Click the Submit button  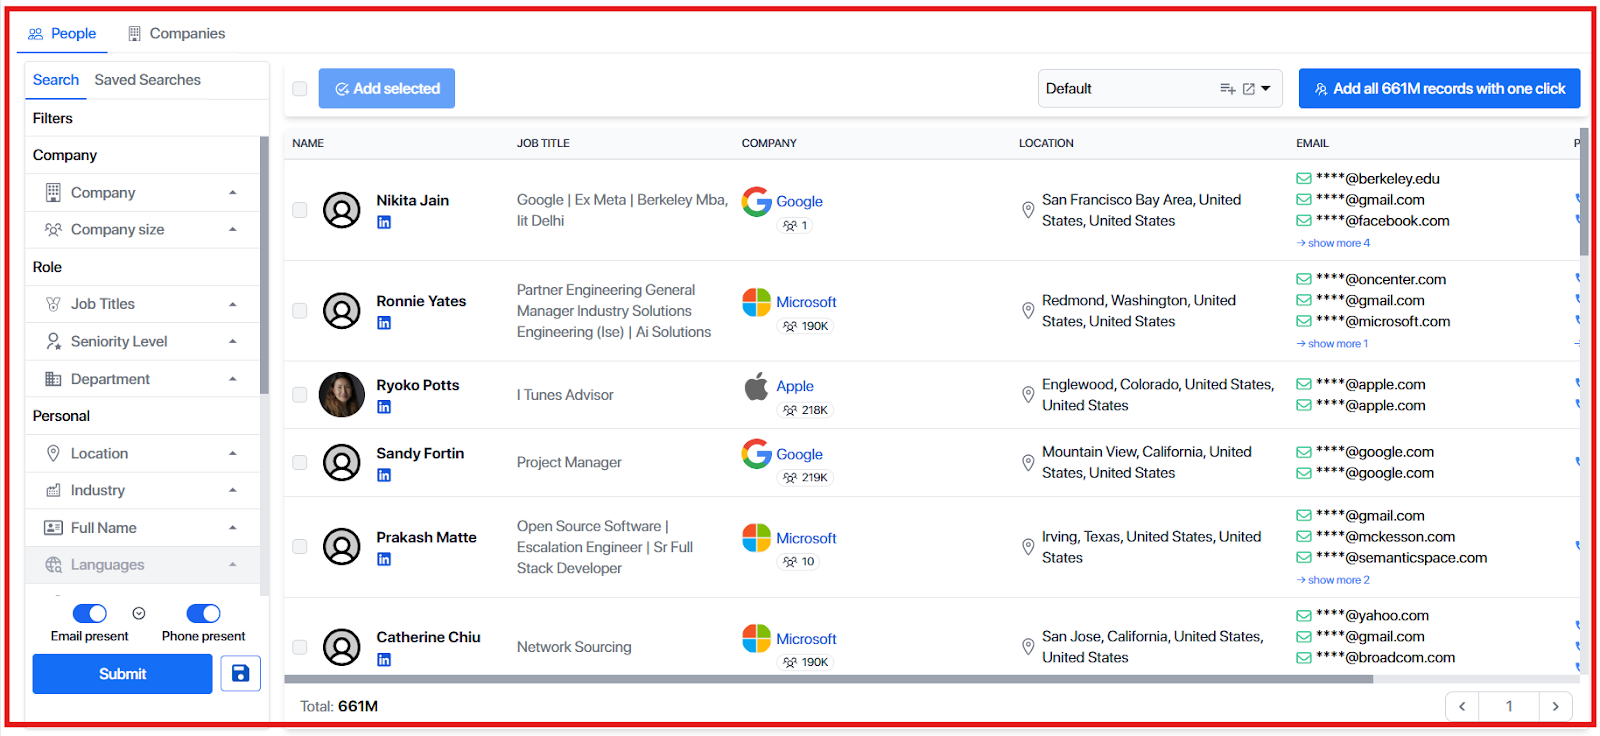point(122,674)
